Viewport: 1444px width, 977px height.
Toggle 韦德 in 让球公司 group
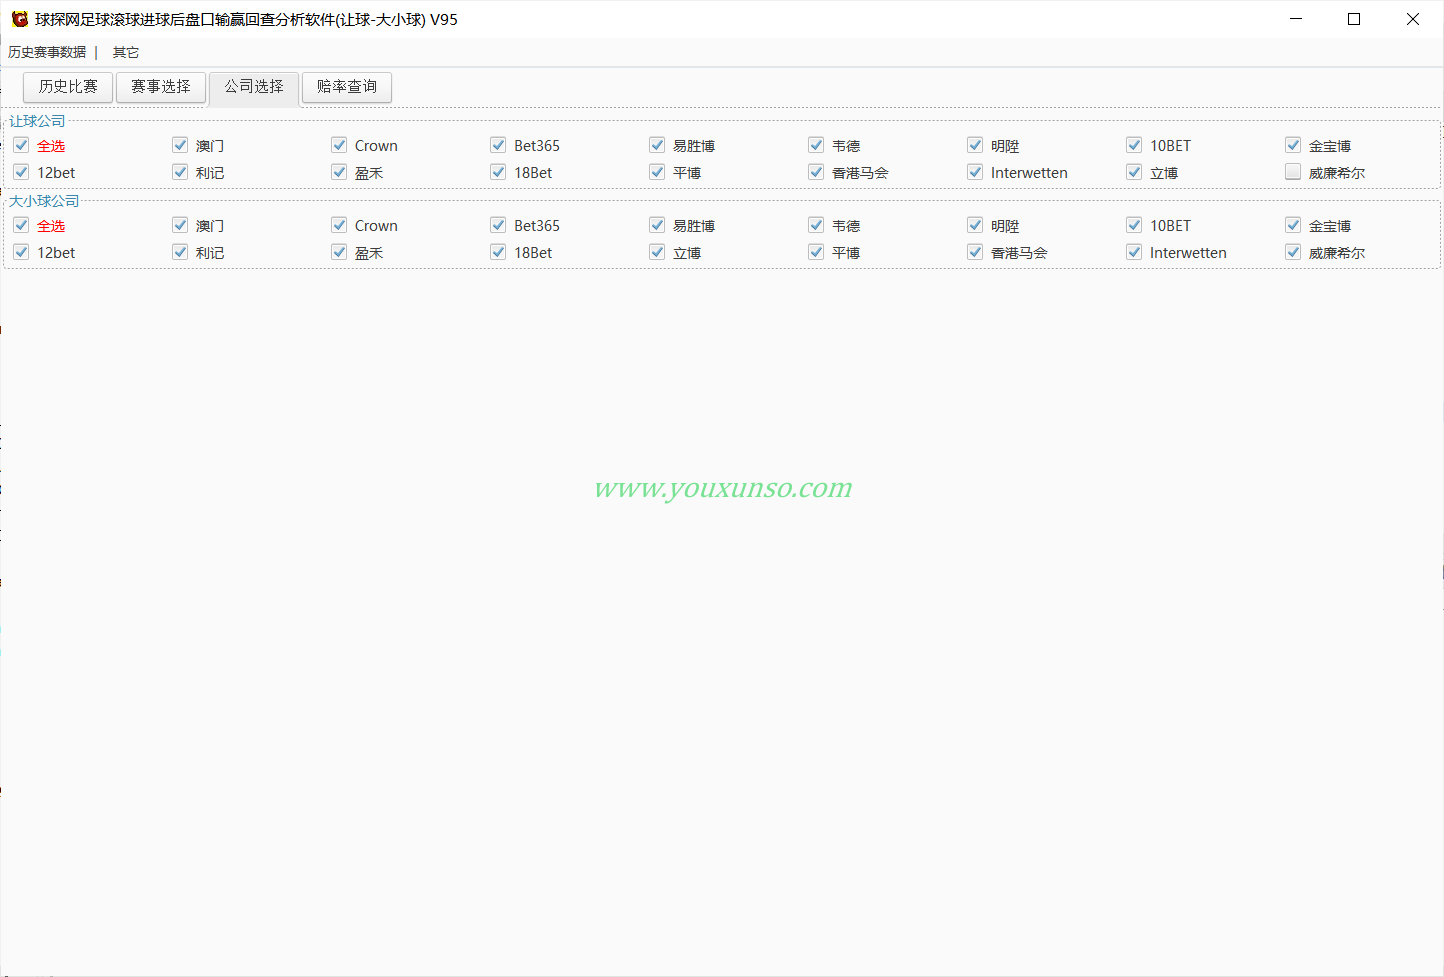pos(816,145)
